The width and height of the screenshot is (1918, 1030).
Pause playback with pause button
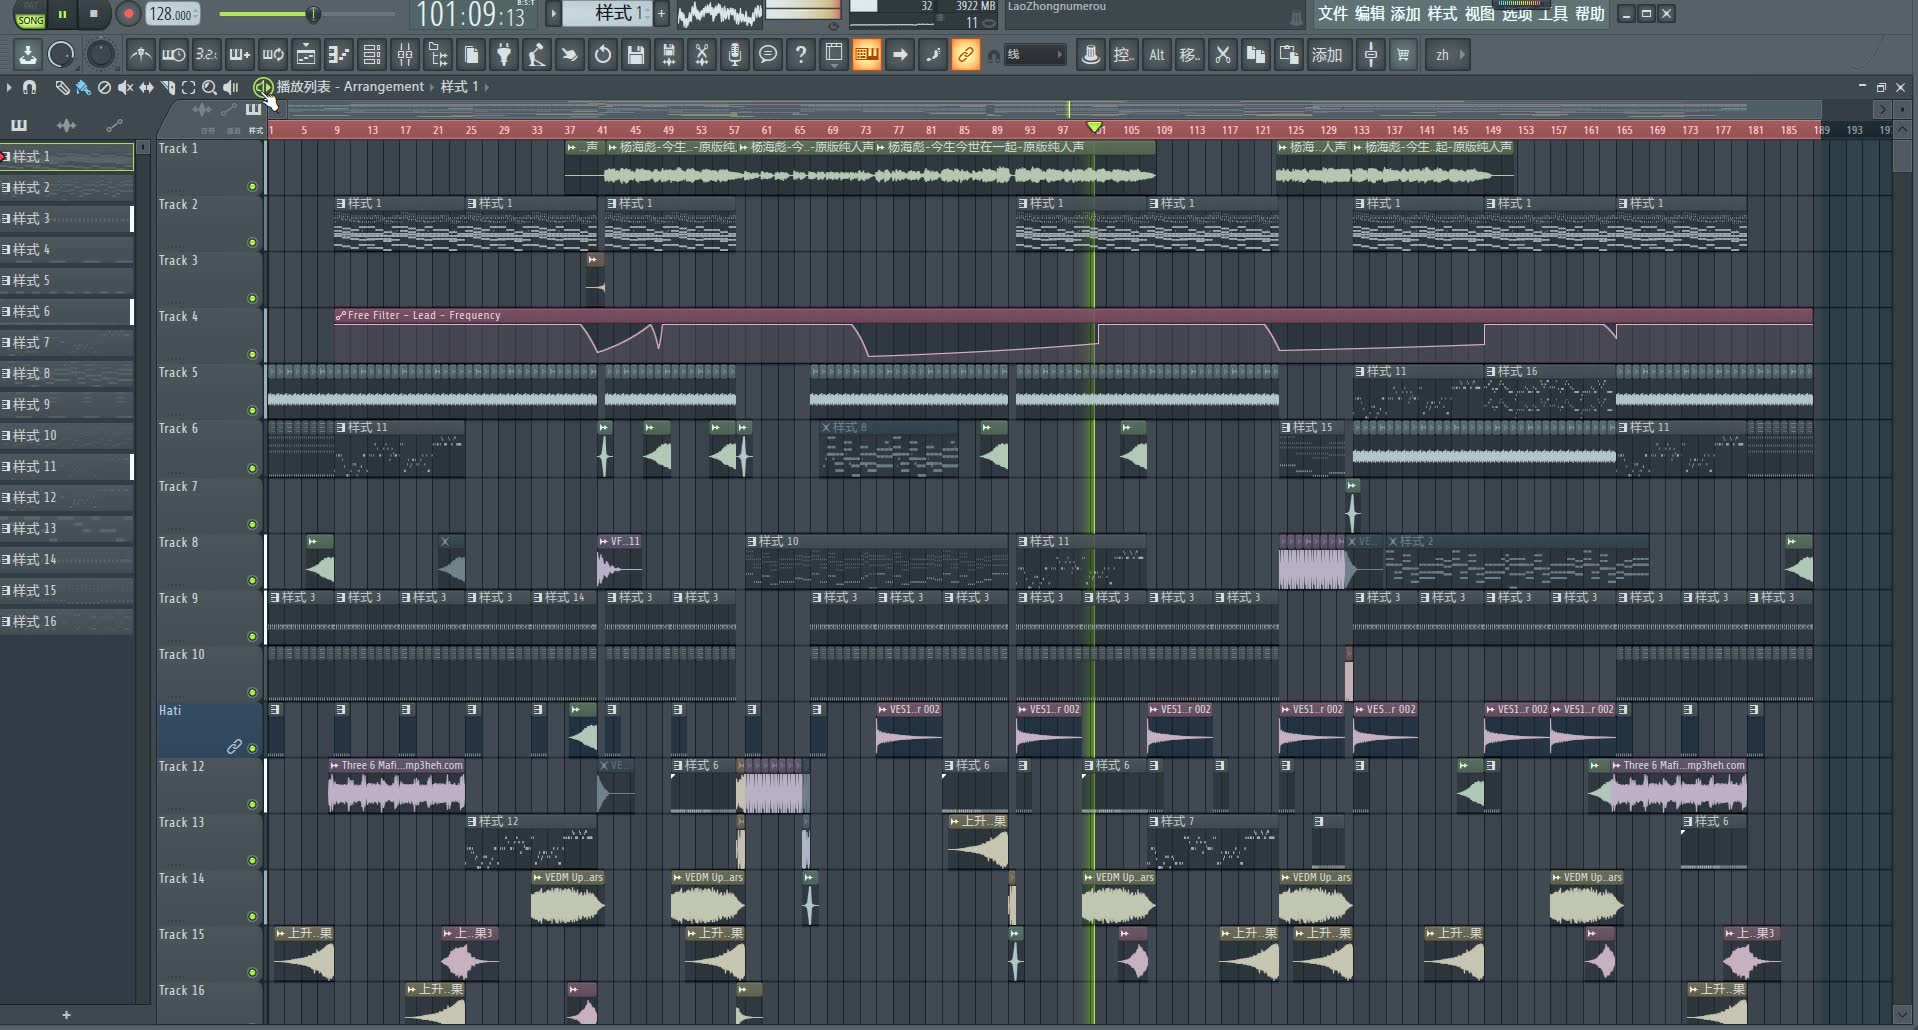[x=62, y=14]
